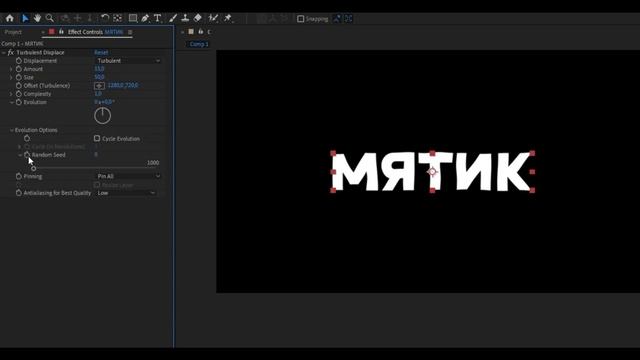Toggle the Evolution stopwatch

tap(19, 102)
